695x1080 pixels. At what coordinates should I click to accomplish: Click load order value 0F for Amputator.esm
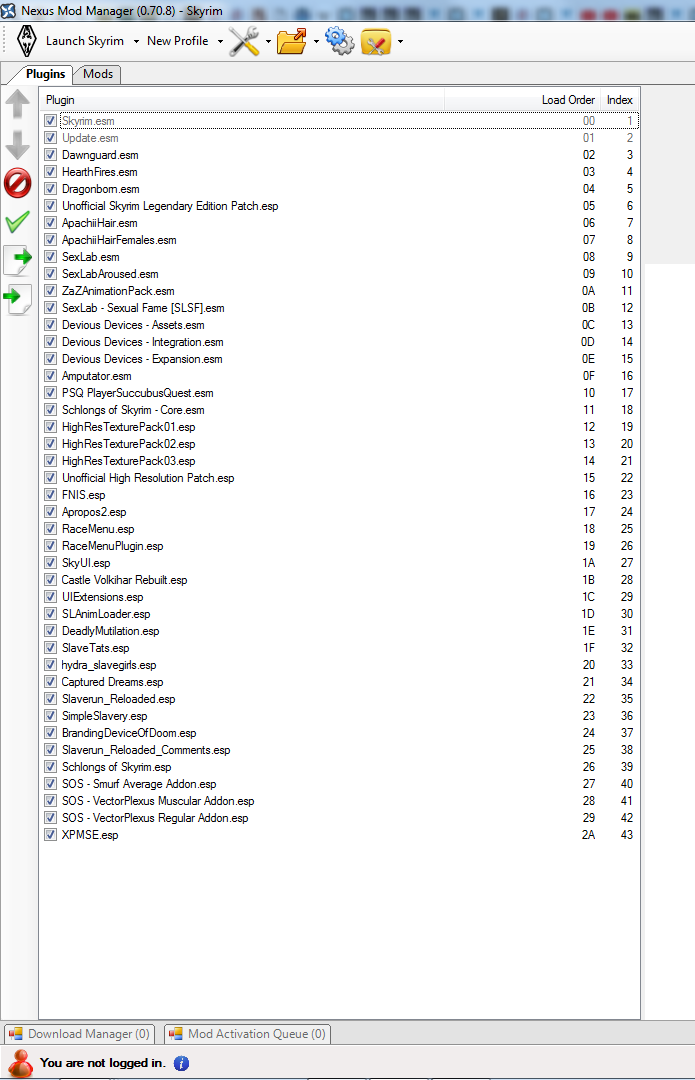point(588,376)
